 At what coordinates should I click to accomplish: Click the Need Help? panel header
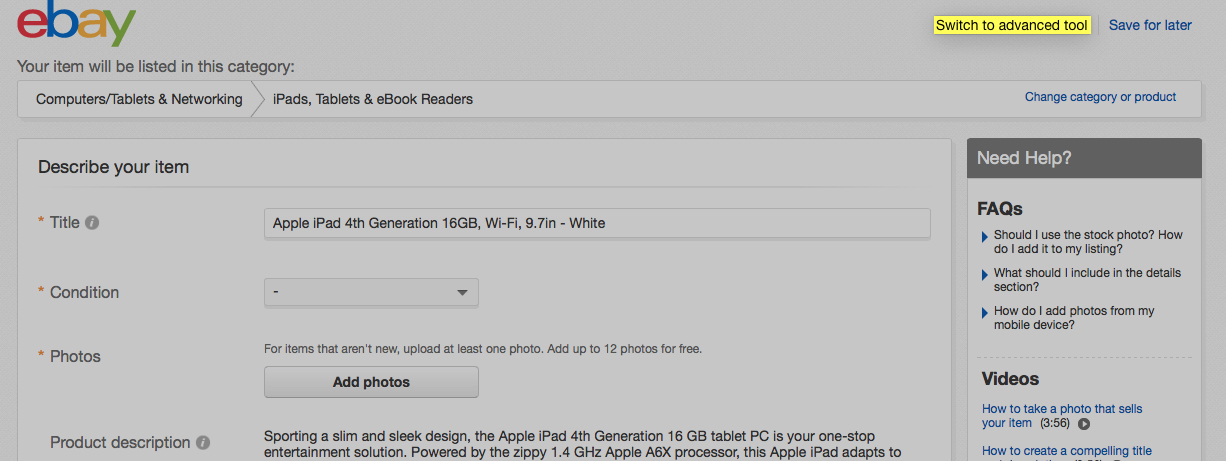pos(1084,158)
